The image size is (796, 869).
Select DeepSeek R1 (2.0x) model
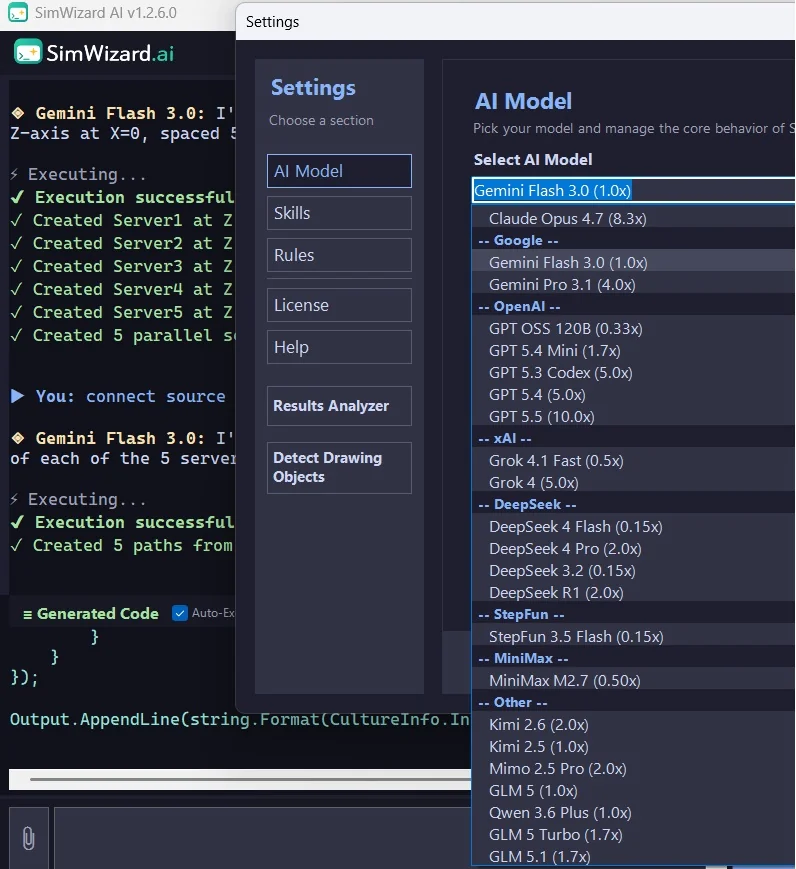tap(634, 592)
